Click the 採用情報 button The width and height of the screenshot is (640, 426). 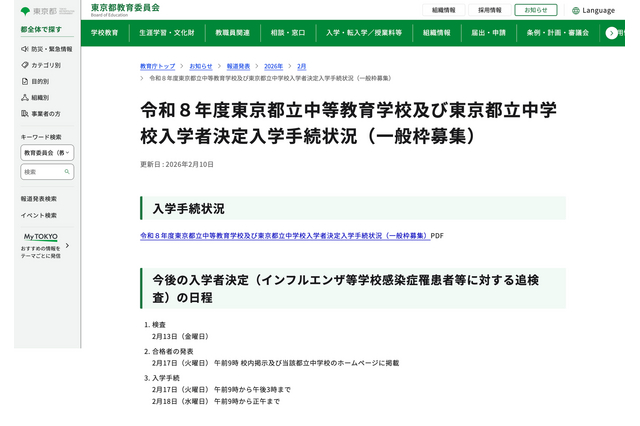click(x=489, y=10)
